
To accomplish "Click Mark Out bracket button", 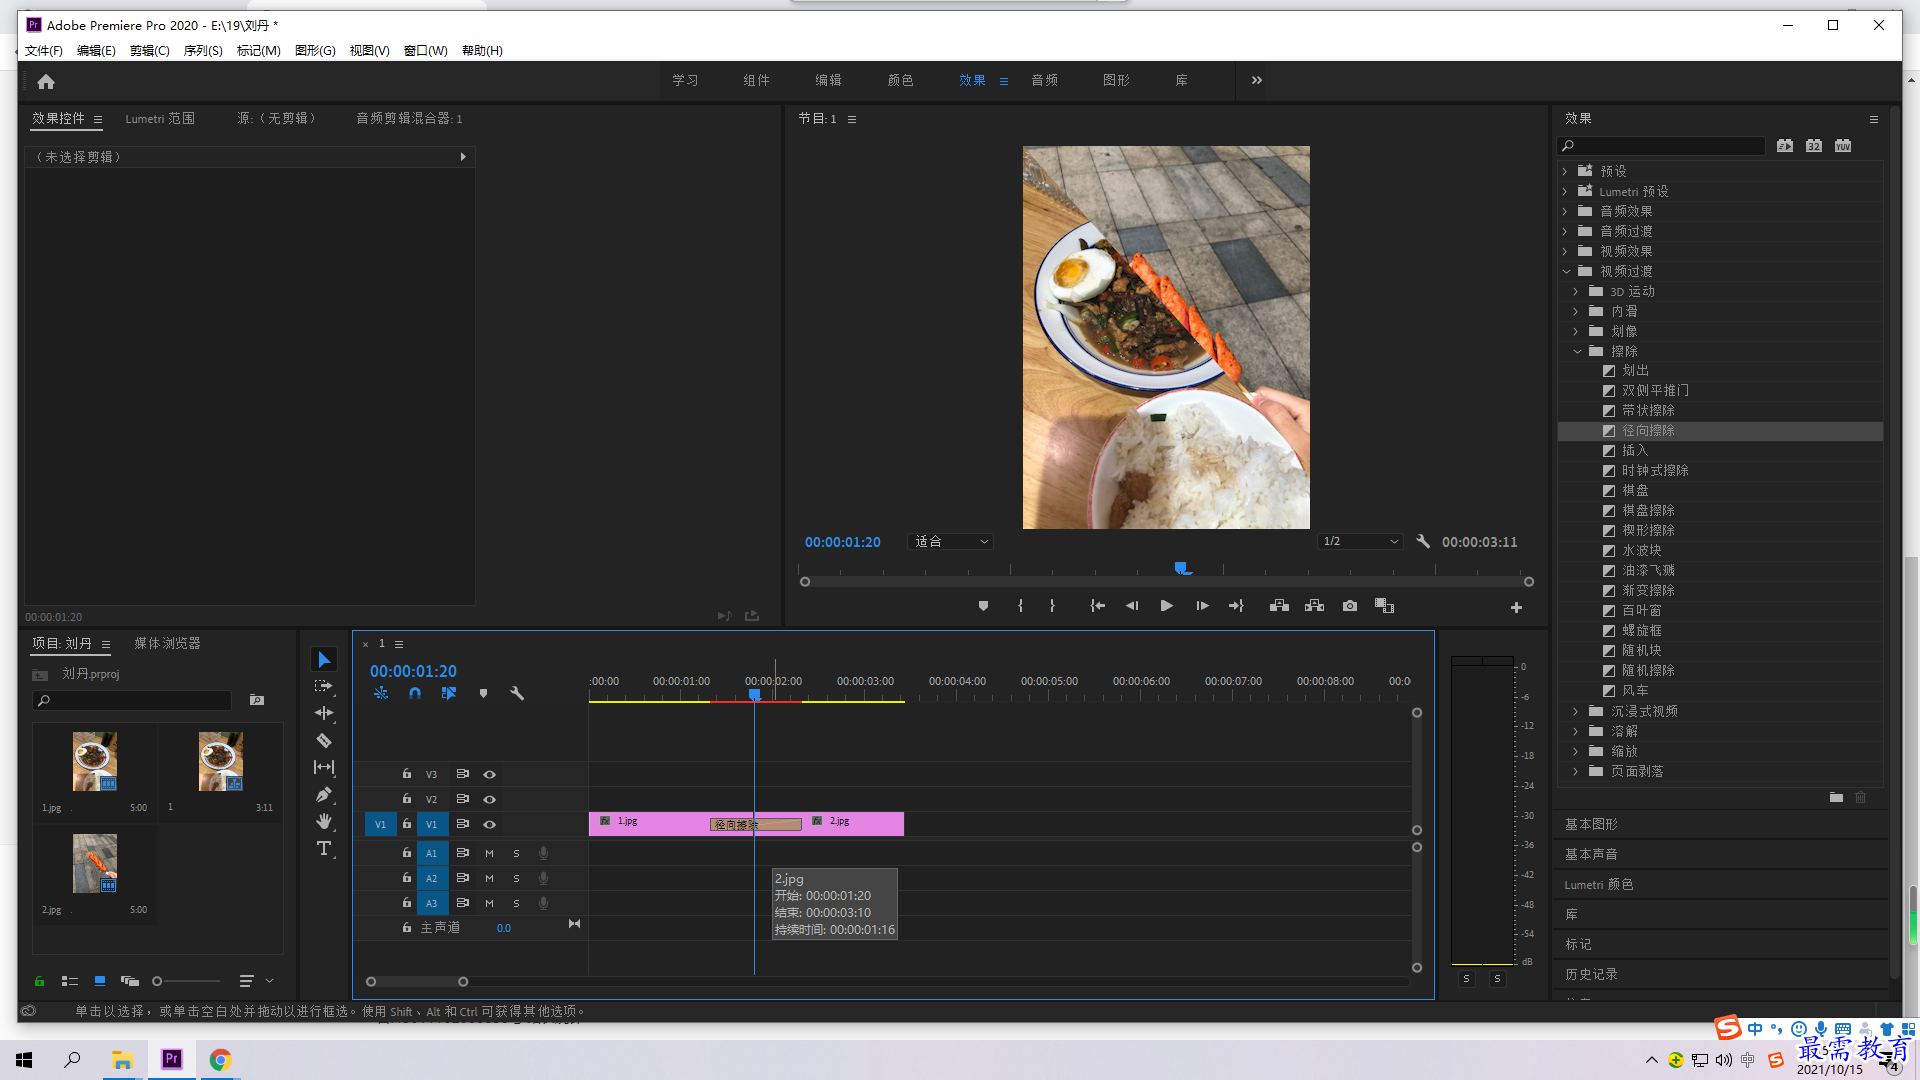I will pos(1052,606).
